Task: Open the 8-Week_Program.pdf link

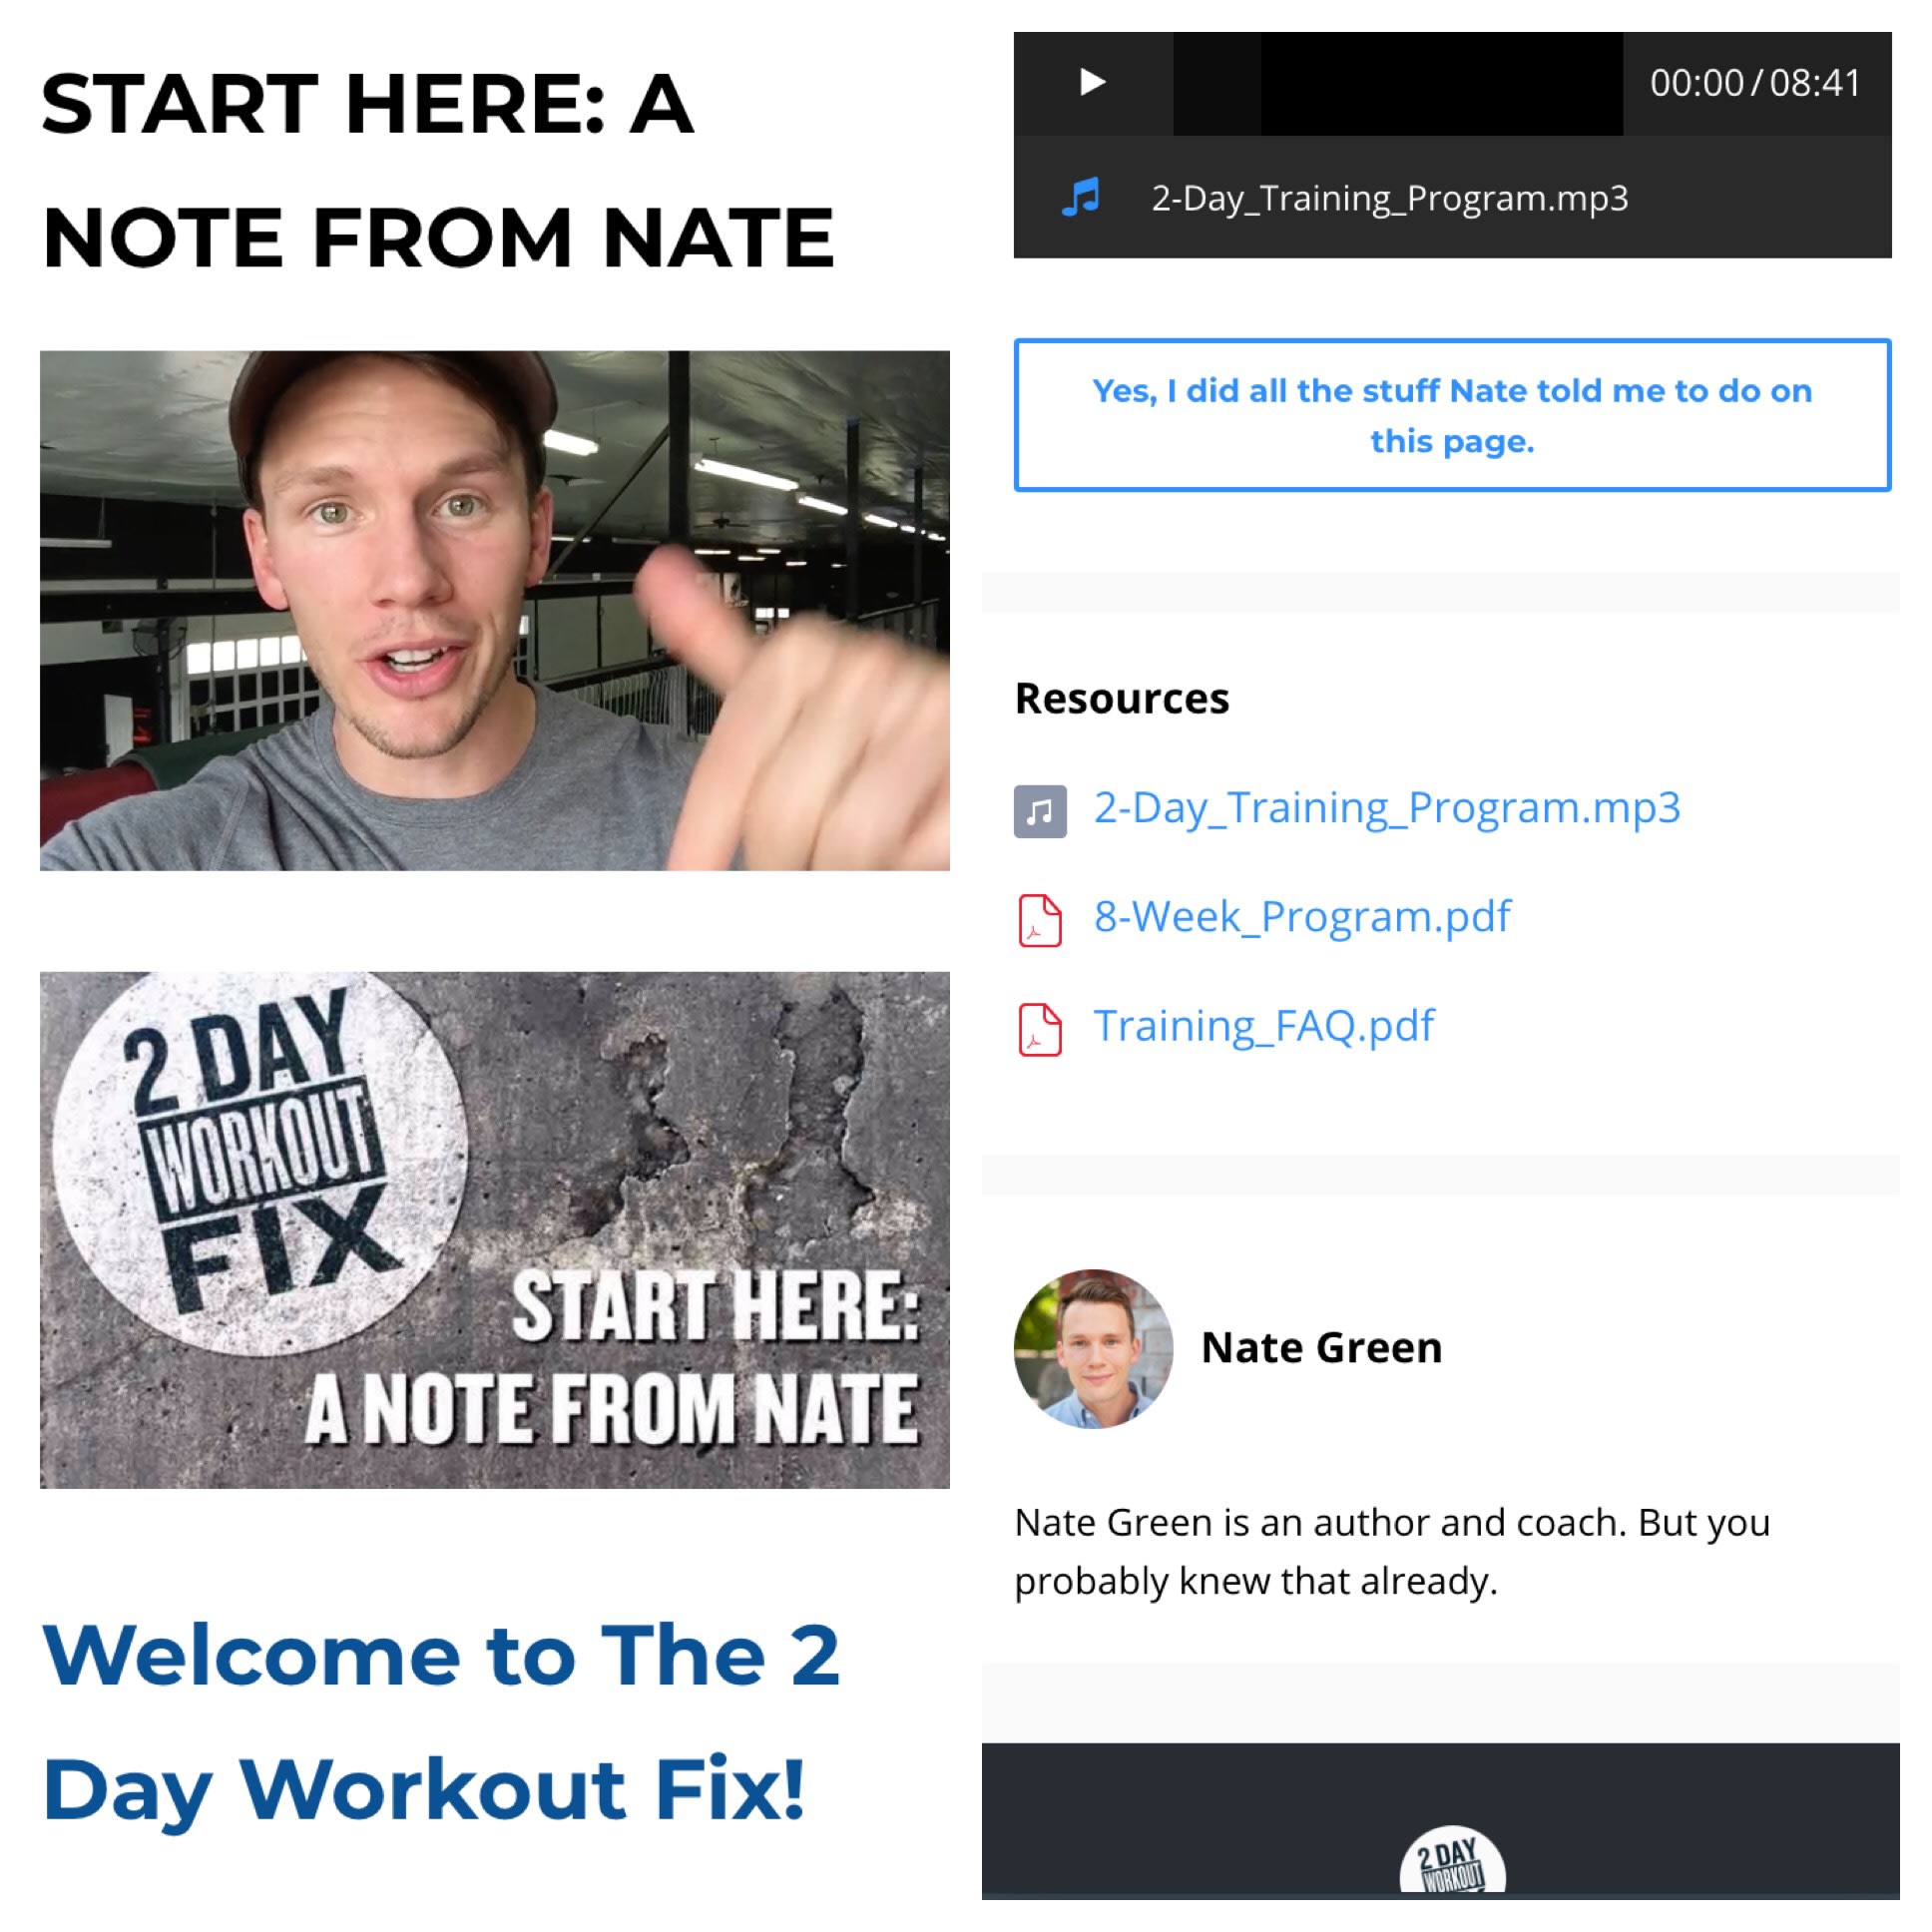Action: pos(1302,917)
